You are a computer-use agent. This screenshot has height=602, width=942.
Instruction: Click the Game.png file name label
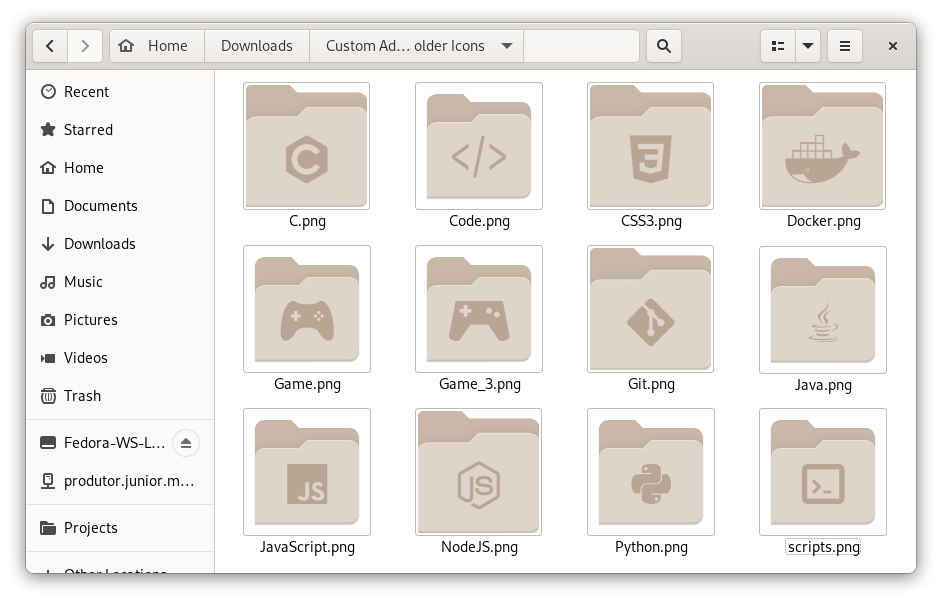point(307,384)
